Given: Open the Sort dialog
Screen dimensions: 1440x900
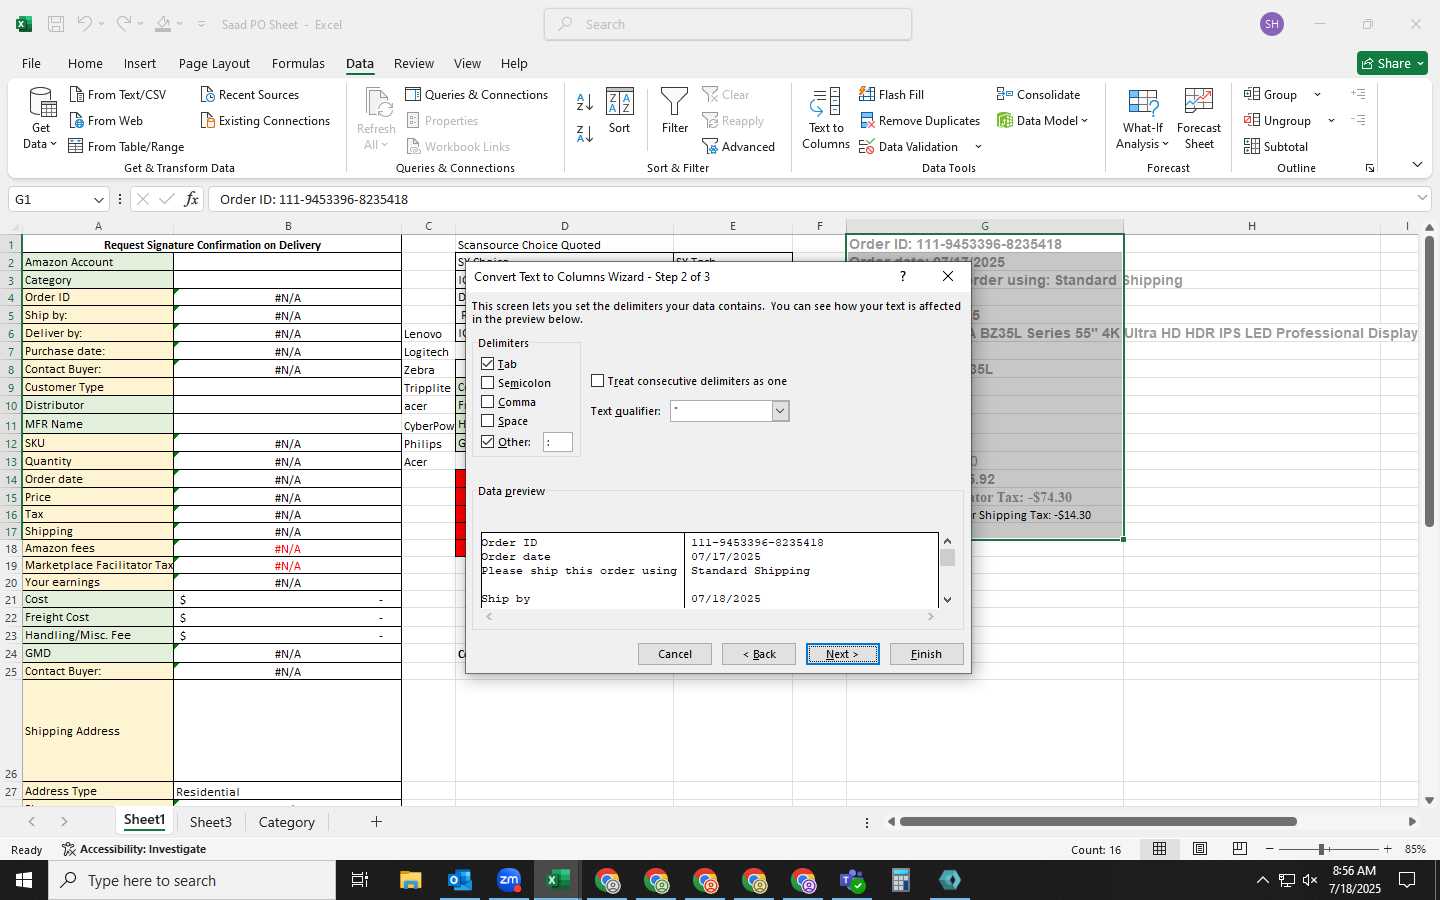Looking at the screenshot, I should [620, 111].
